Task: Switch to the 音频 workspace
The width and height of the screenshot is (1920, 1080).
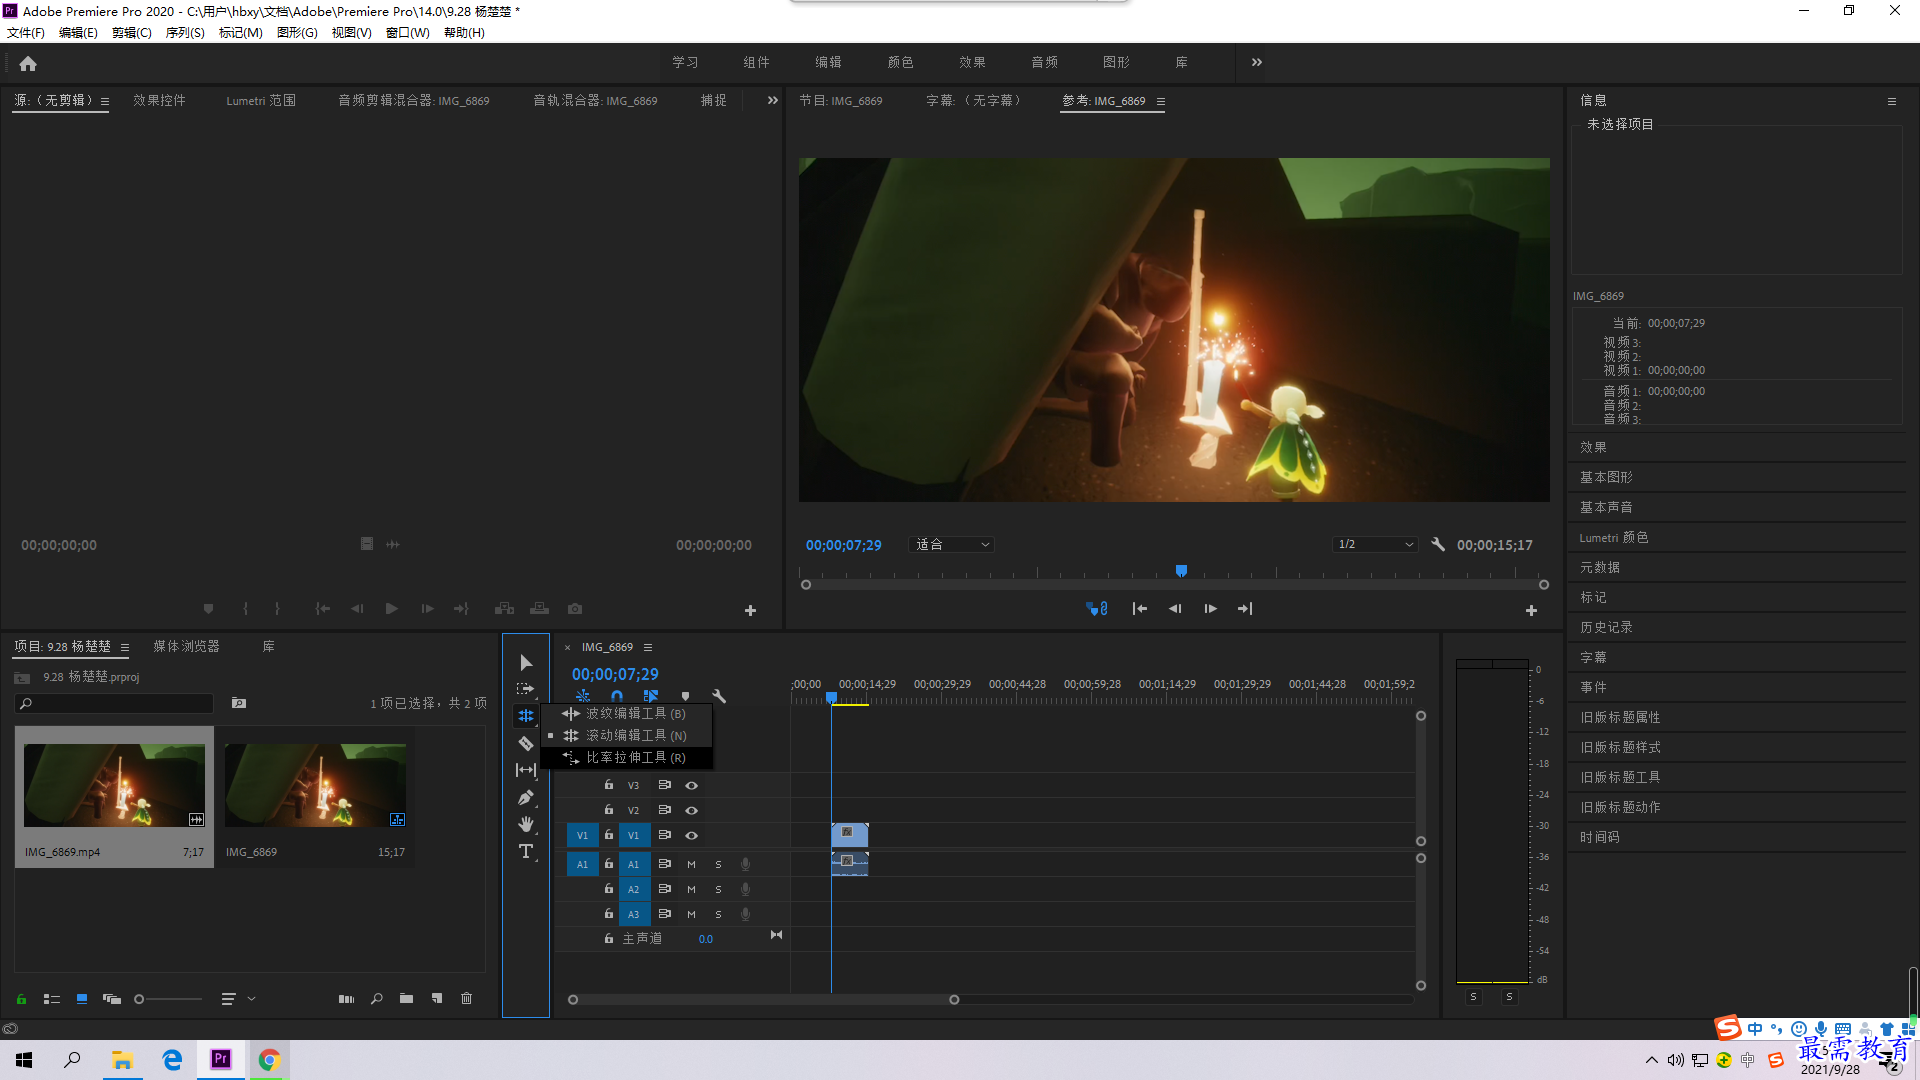Action: pyautogui.click(x=1044, y=62)
